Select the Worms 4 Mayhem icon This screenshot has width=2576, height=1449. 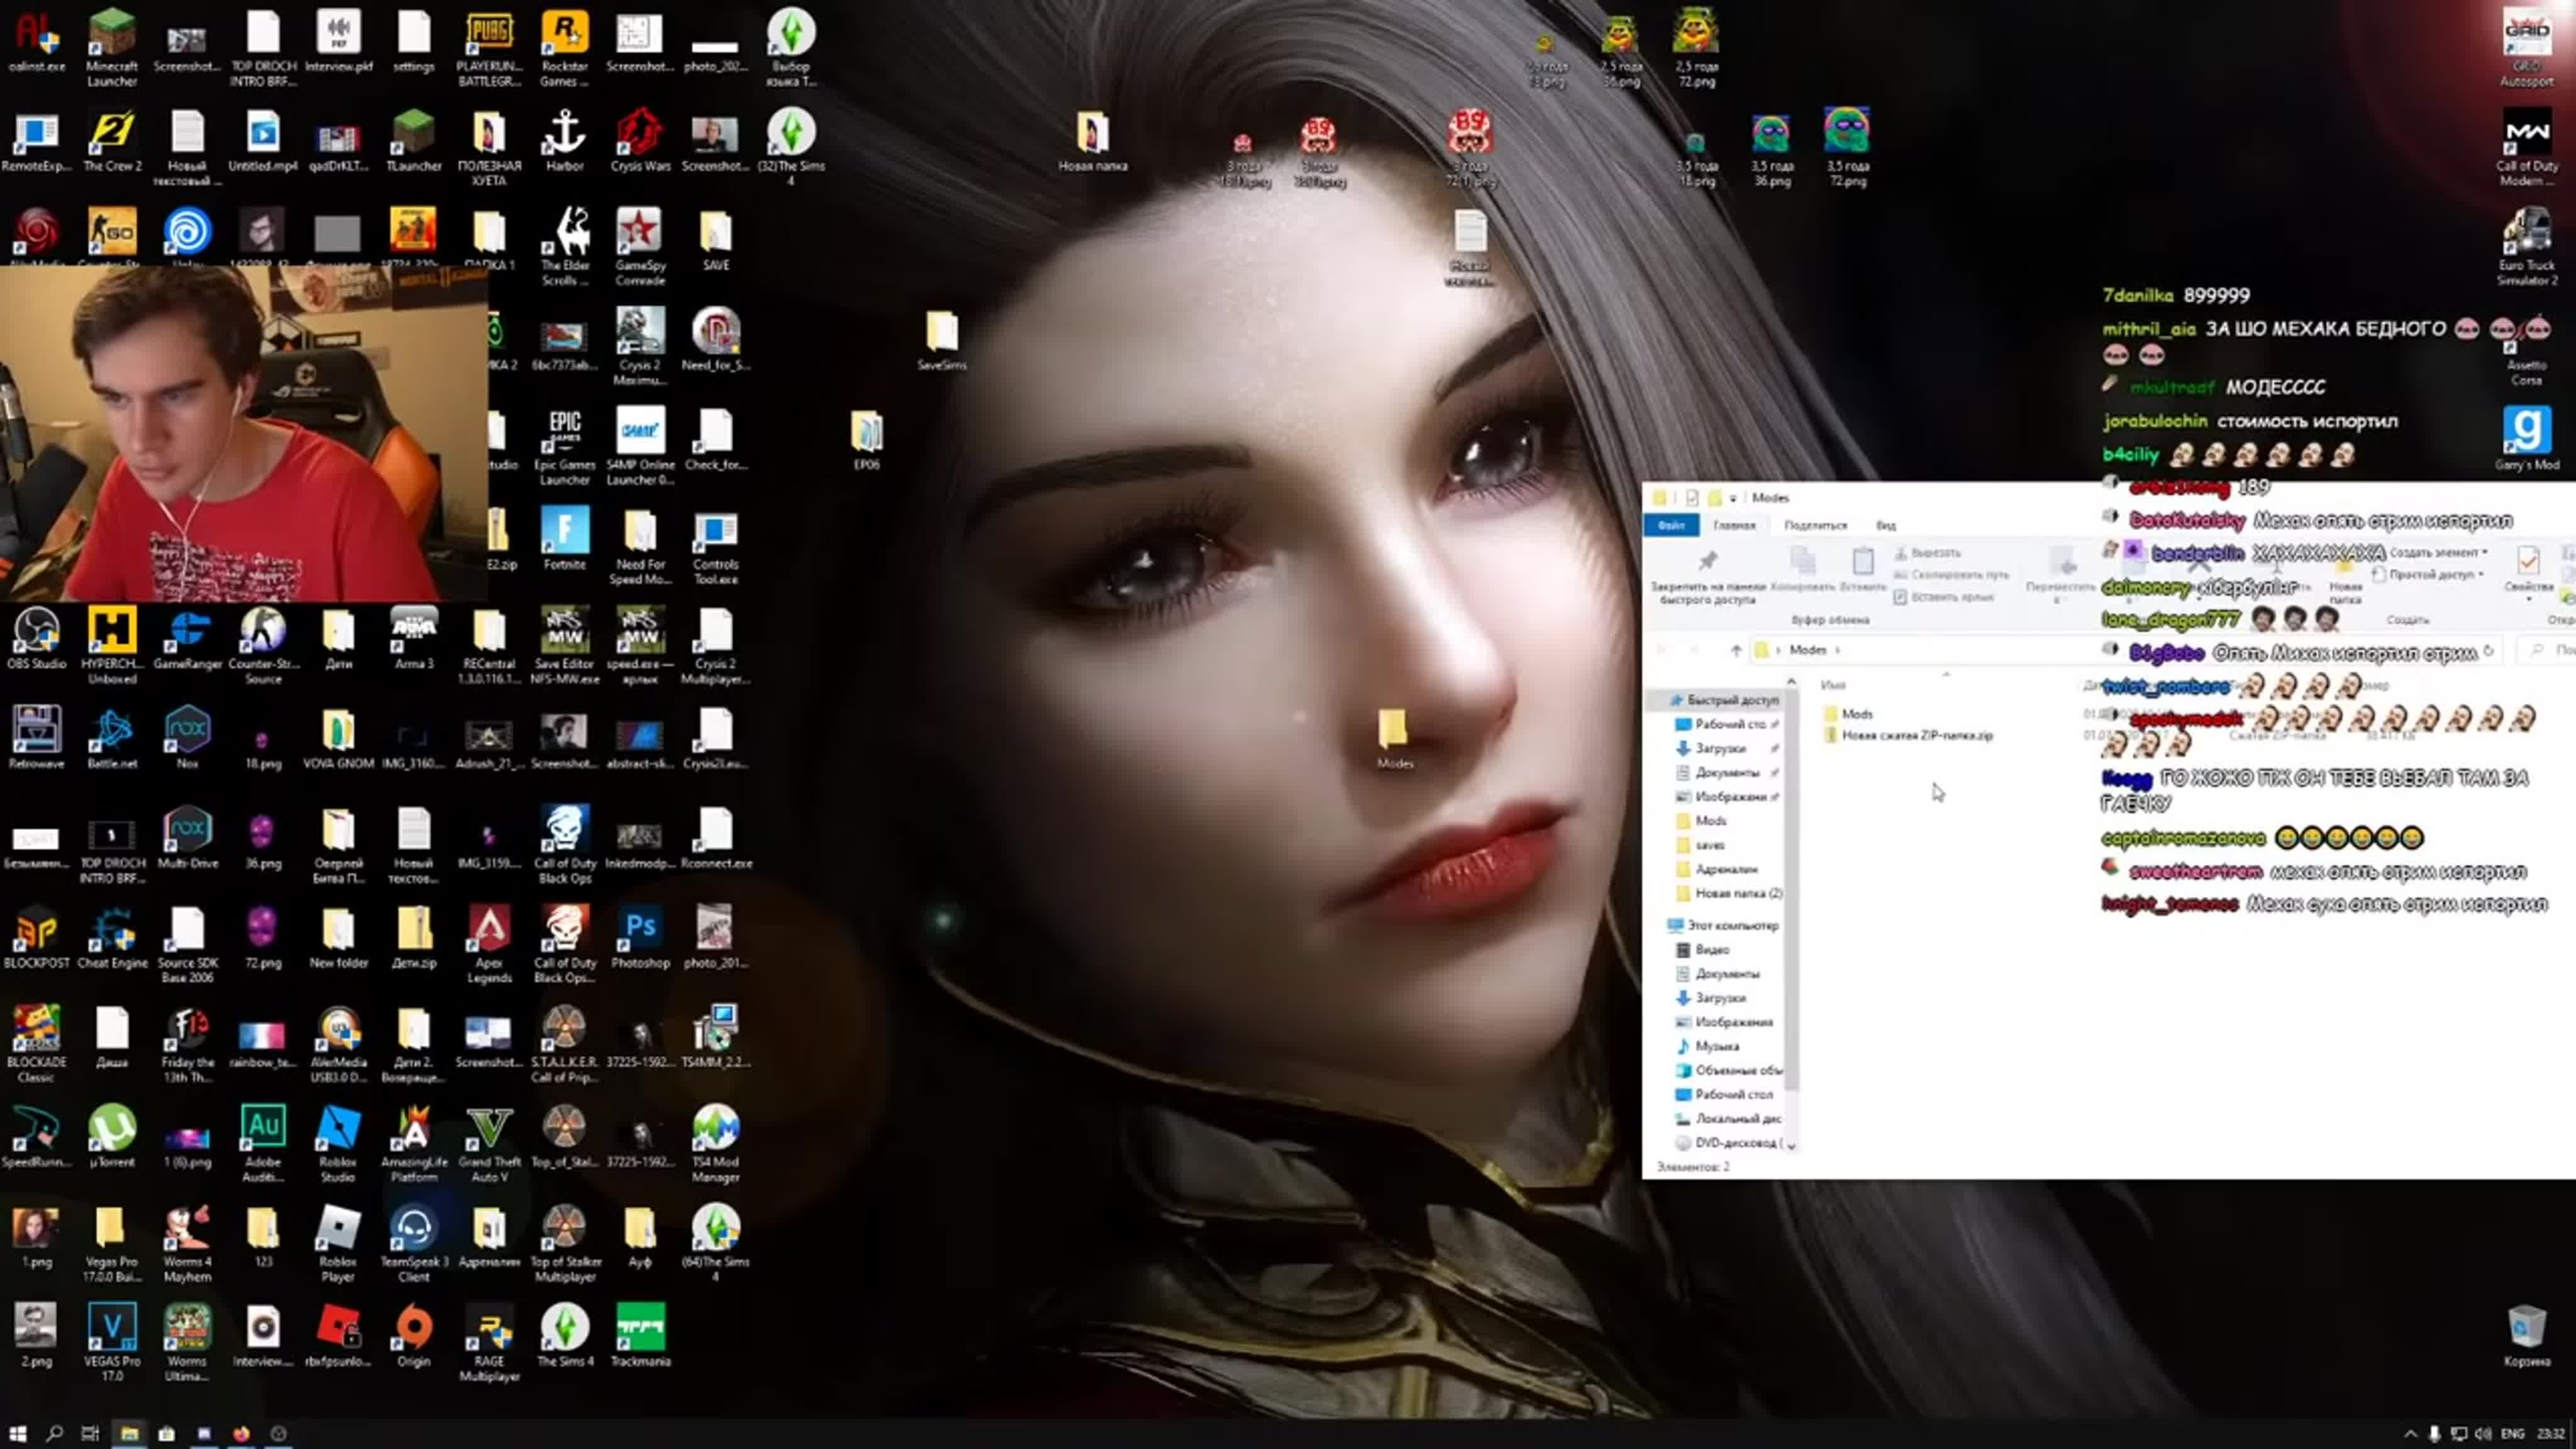(x=187, y=1243)
